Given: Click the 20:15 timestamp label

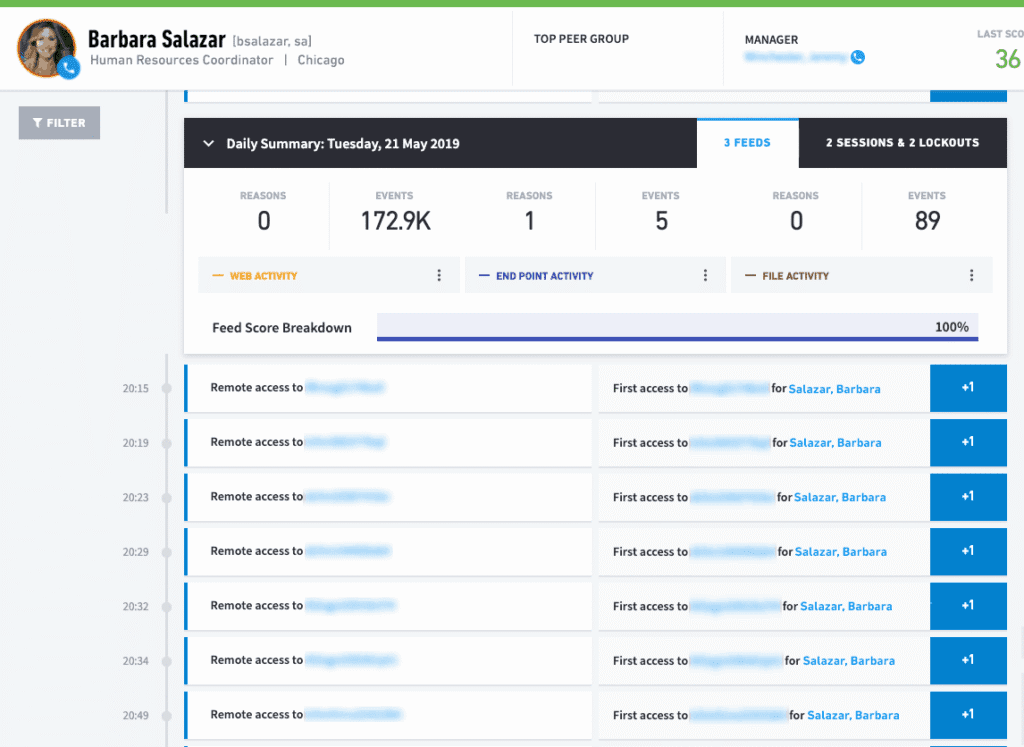Looking at the screenshot, I should coord(136,389).
